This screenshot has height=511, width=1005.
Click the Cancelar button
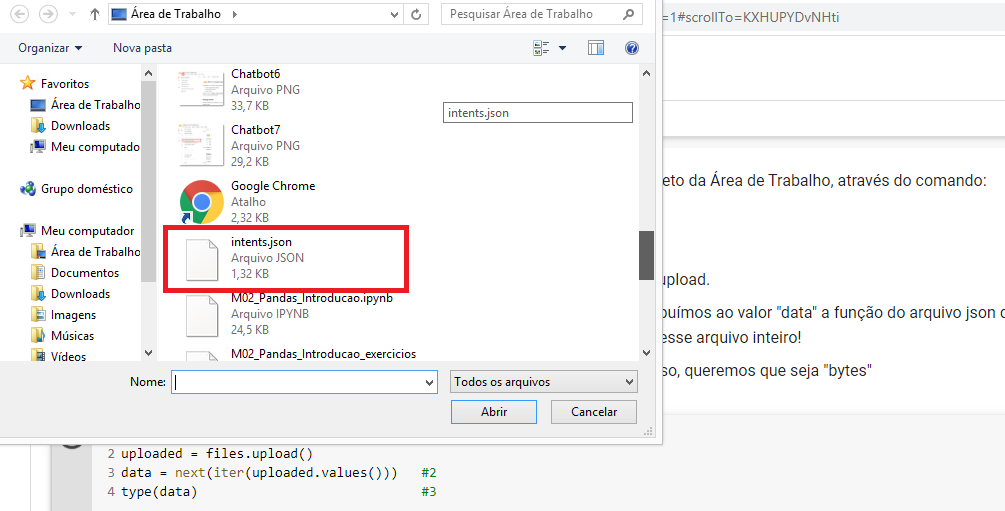point(594,412)
